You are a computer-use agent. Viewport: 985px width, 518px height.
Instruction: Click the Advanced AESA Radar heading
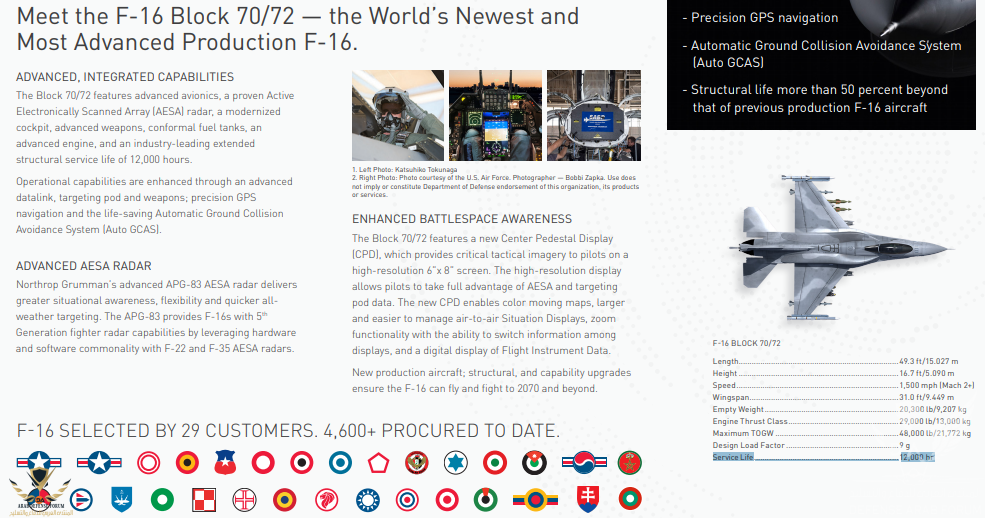click(x=85, y=265)
